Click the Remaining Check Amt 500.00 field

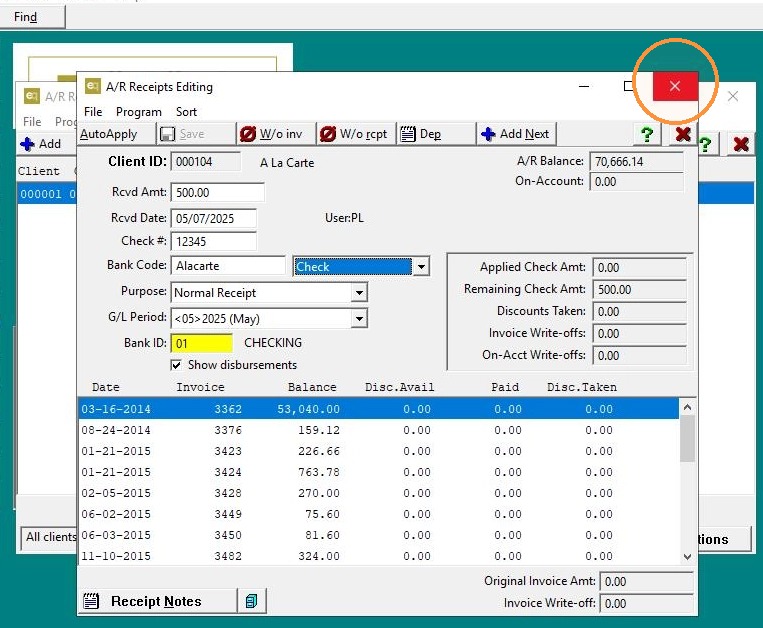tap(639, 289)
